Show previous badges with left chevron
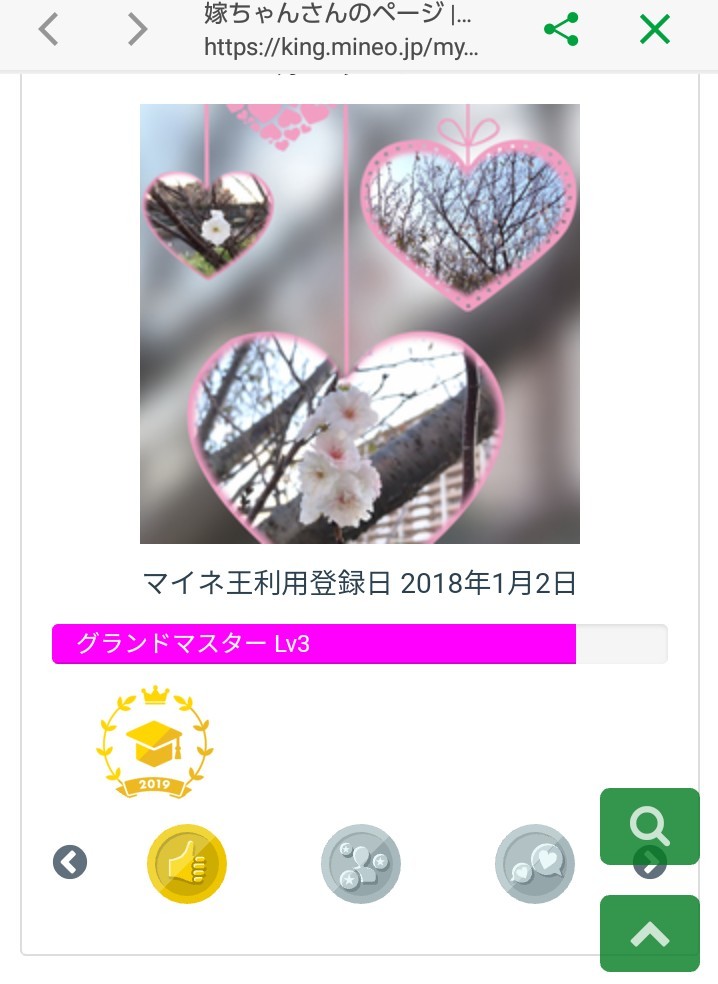This screenshot has height=984, width=718. pos(70,862)
